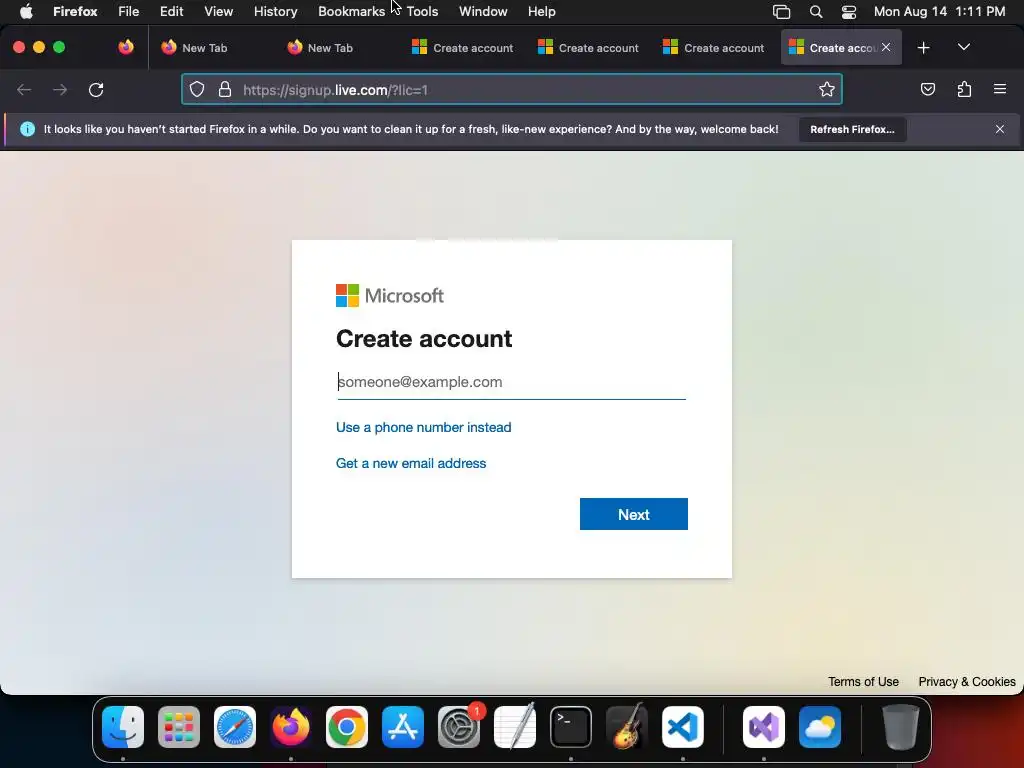Image resolution: width=1024 pixels, height=768 pixels.
Task: Open the View menu
Action: 218,11
